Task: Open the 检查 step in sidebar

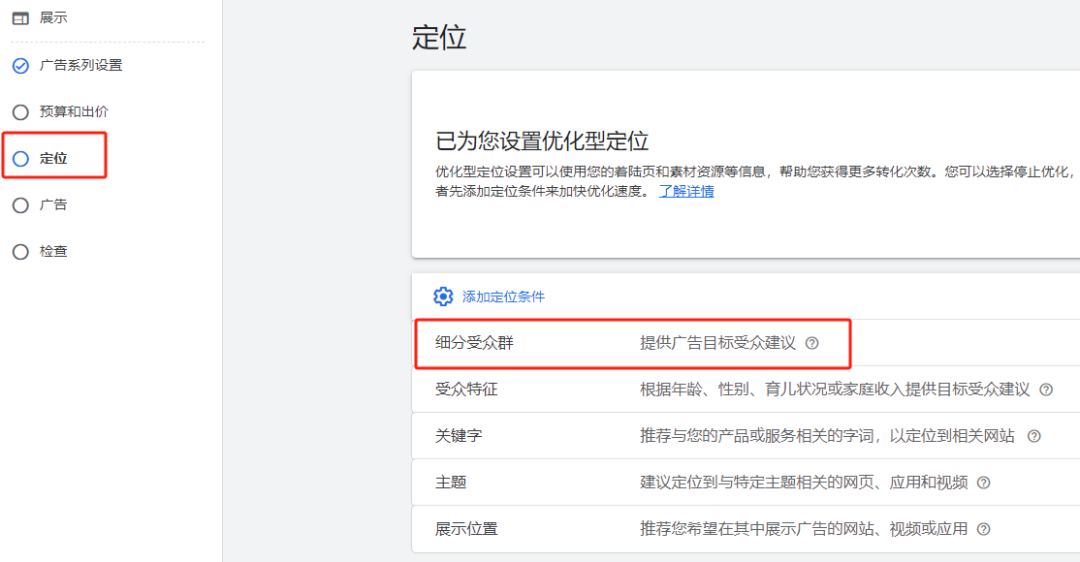Action: (x=54, y=252)
